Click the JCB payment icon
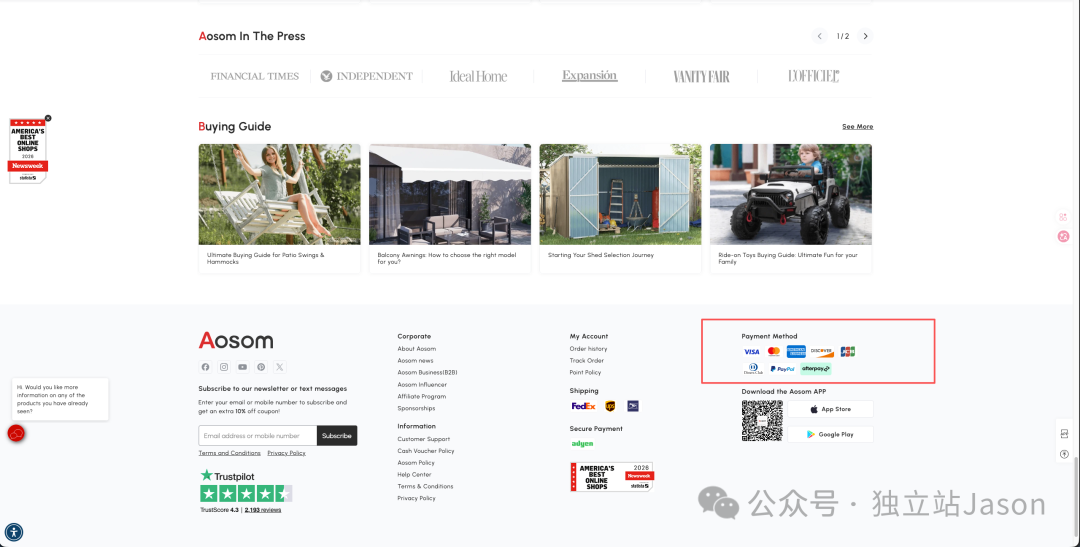Screen dimensions: 1080x547 pos(847,351)
